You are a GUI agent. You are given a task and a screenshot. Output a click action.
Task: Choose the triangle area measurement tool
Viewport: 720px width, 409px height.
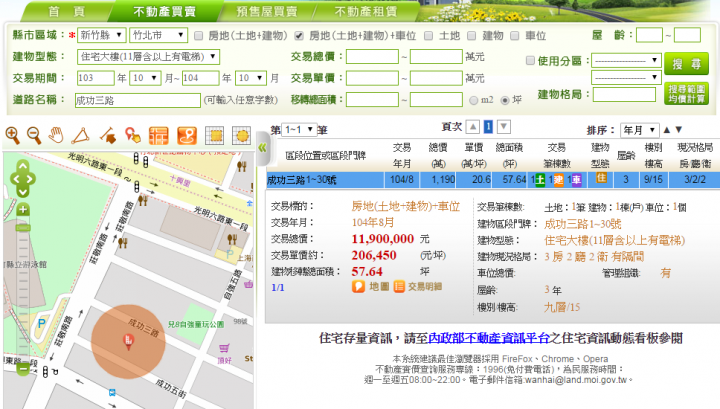point(82,134)
